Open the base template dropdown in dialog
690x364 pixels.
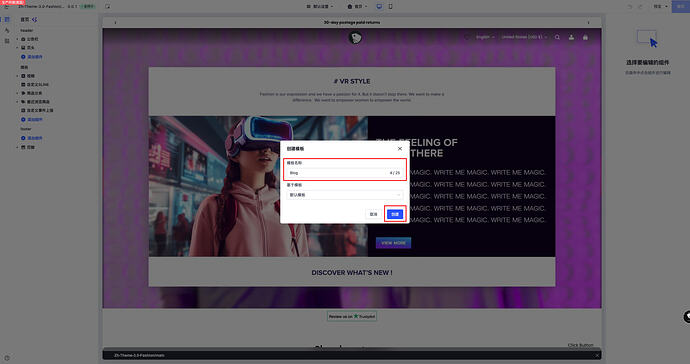coord(345,195)
